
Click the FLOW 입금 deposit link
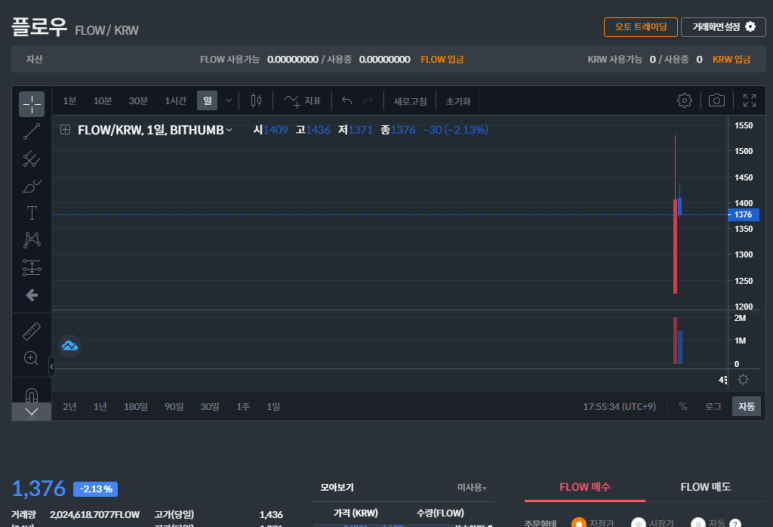pos(442,60)
